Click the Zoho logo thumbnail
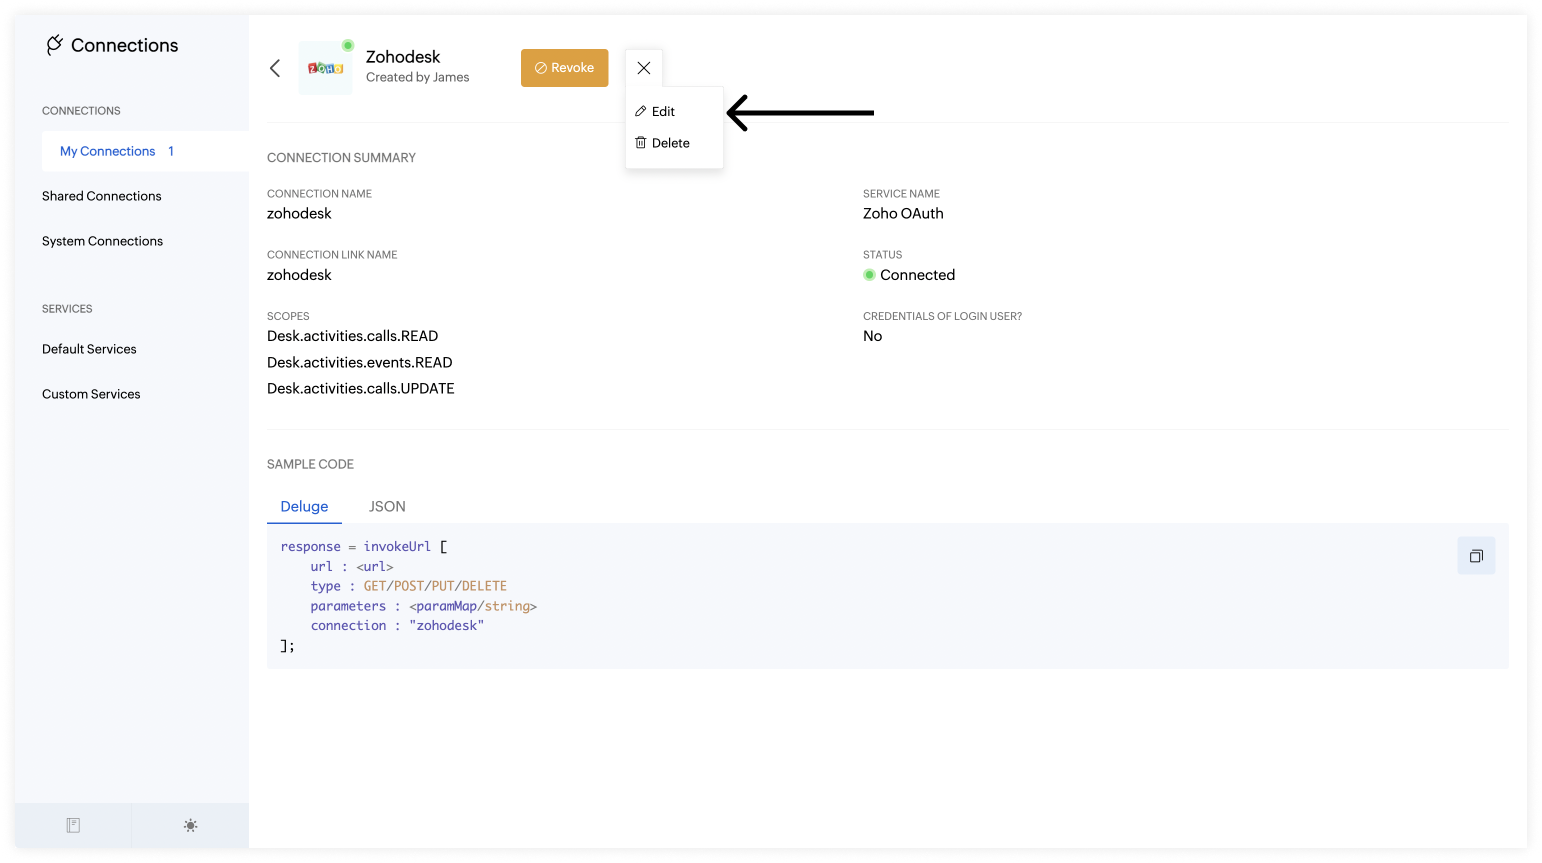Image resolution: width=1542 pixels, height=863 pixels. tap(326, 68)
